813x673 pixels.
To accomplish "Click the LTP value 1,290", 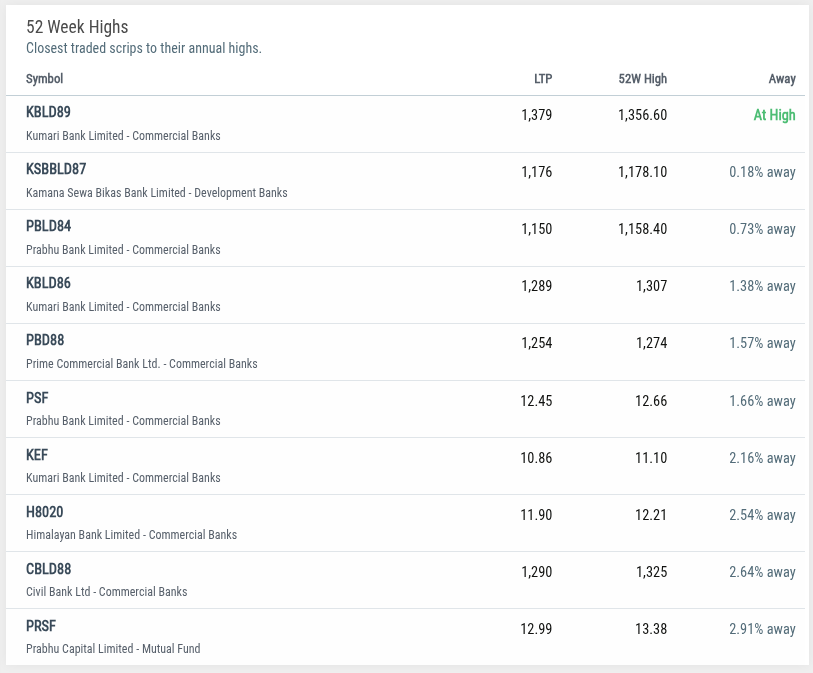I will click(537, 572).
